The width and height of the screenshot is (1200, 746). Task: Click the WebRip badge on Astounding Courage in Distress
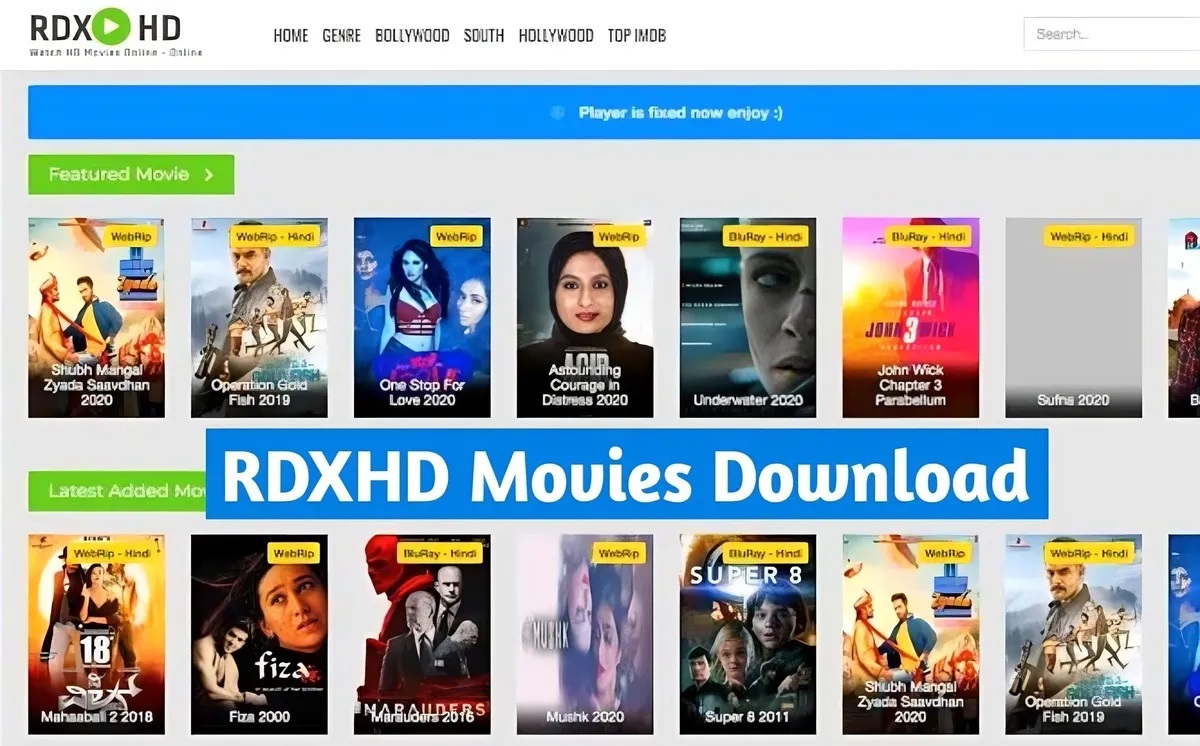coord(619,237)
